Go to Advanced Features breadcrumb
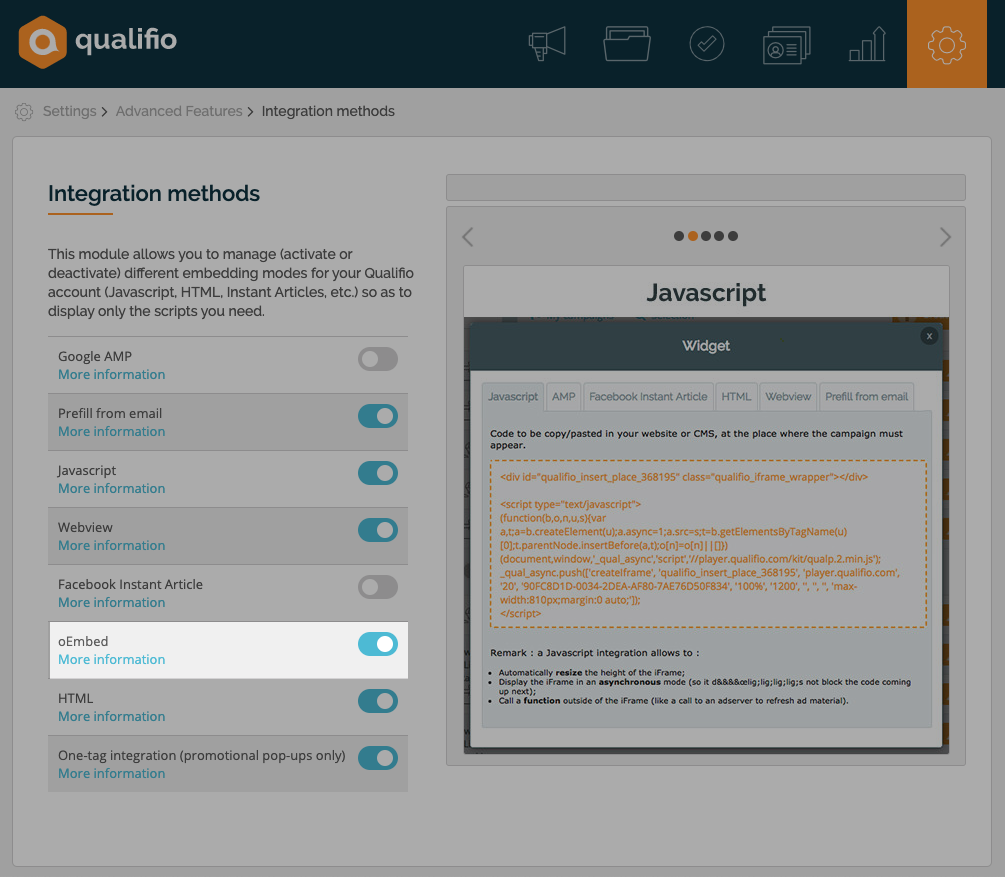 pos(179,111)
